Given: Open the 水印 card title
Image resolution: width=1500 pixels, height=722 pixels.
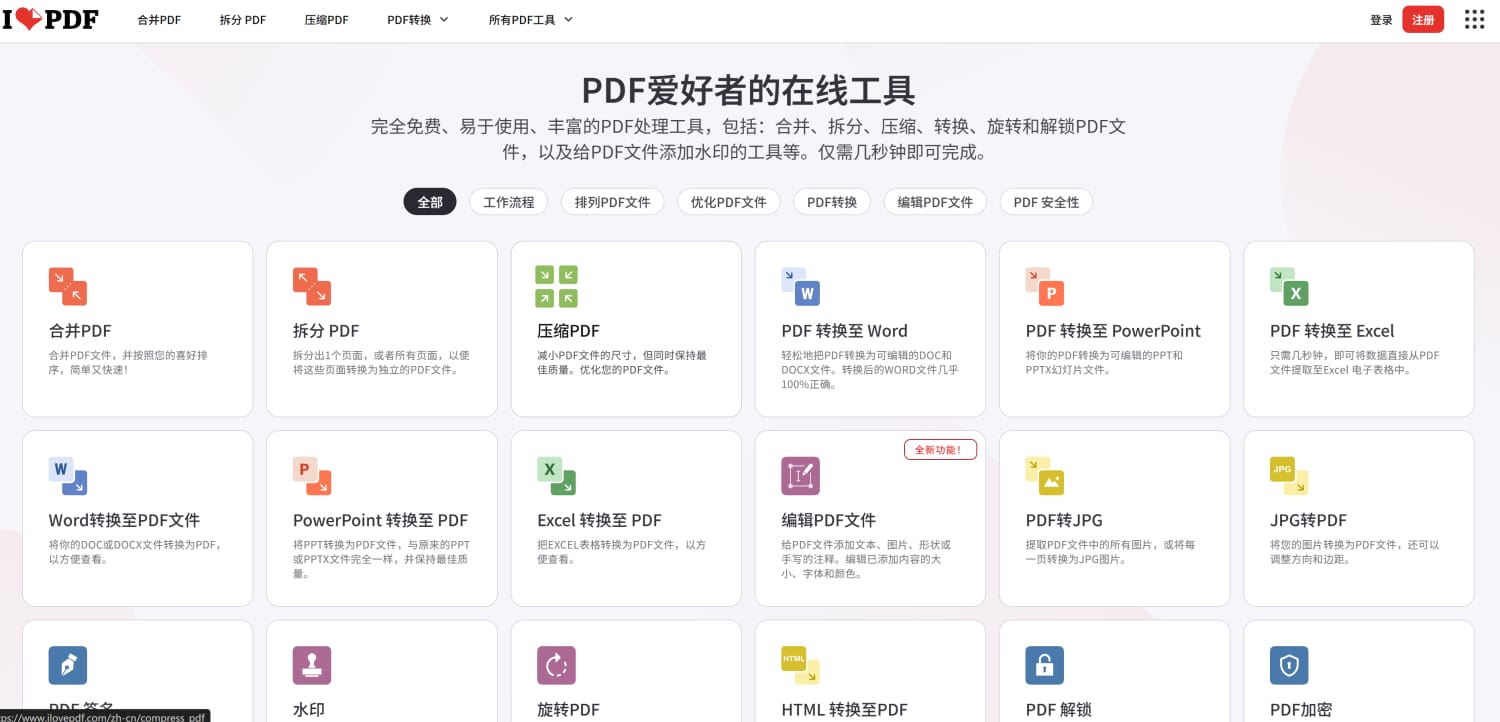Looking at the screenshot, I should point(308,710).
